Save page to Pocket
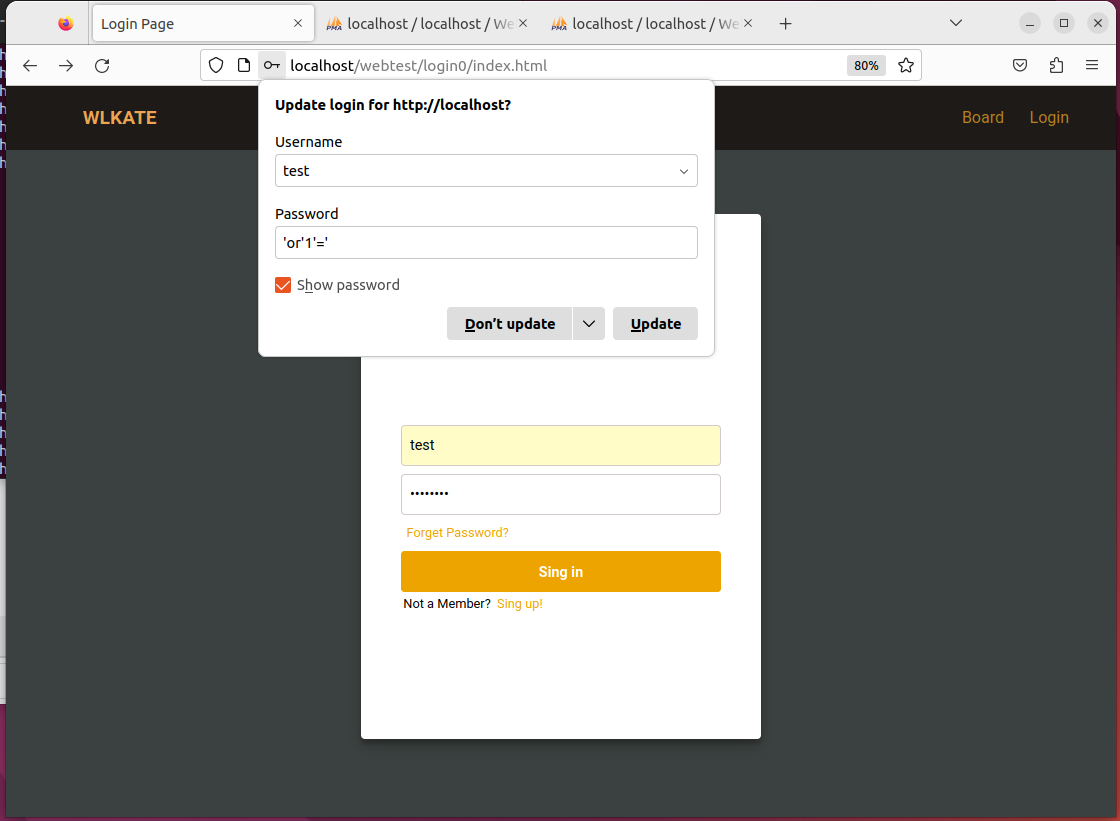 [x=1020, y=66]
